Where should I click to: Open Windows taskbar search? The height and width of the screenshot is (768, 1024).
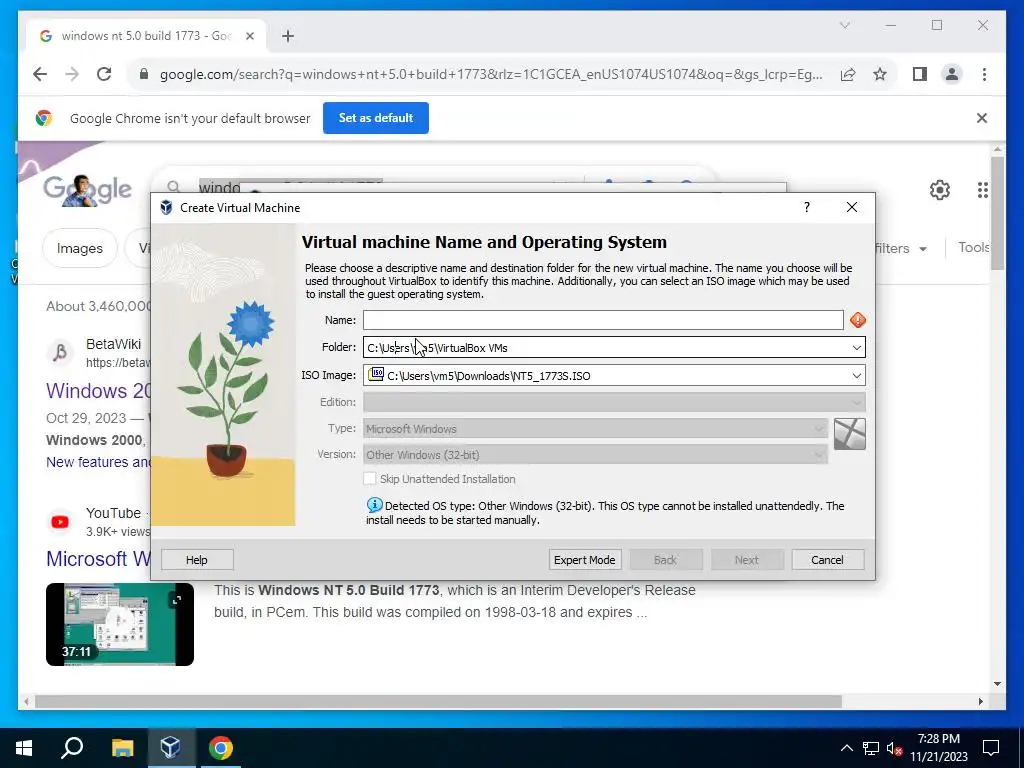click(x=72, y=748)
